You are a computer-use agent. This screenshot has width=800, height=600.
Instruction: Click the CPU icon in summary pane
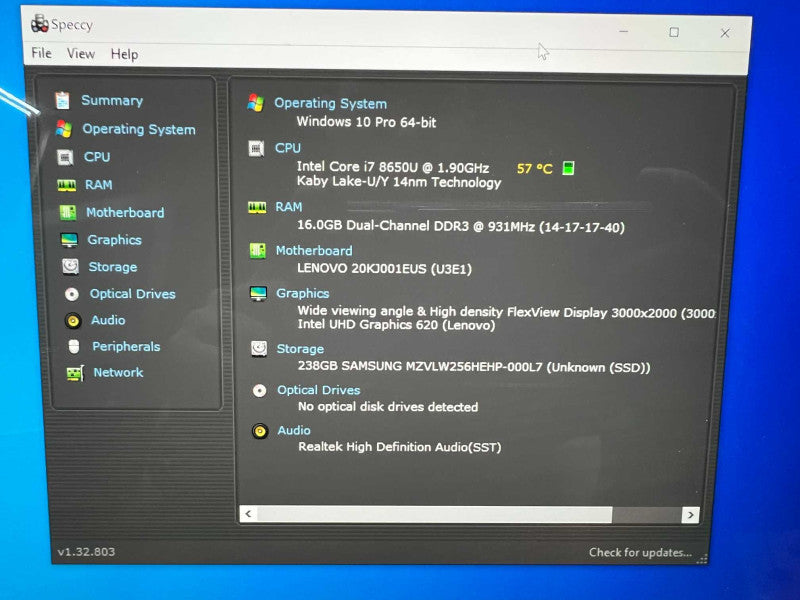(256, 148)
